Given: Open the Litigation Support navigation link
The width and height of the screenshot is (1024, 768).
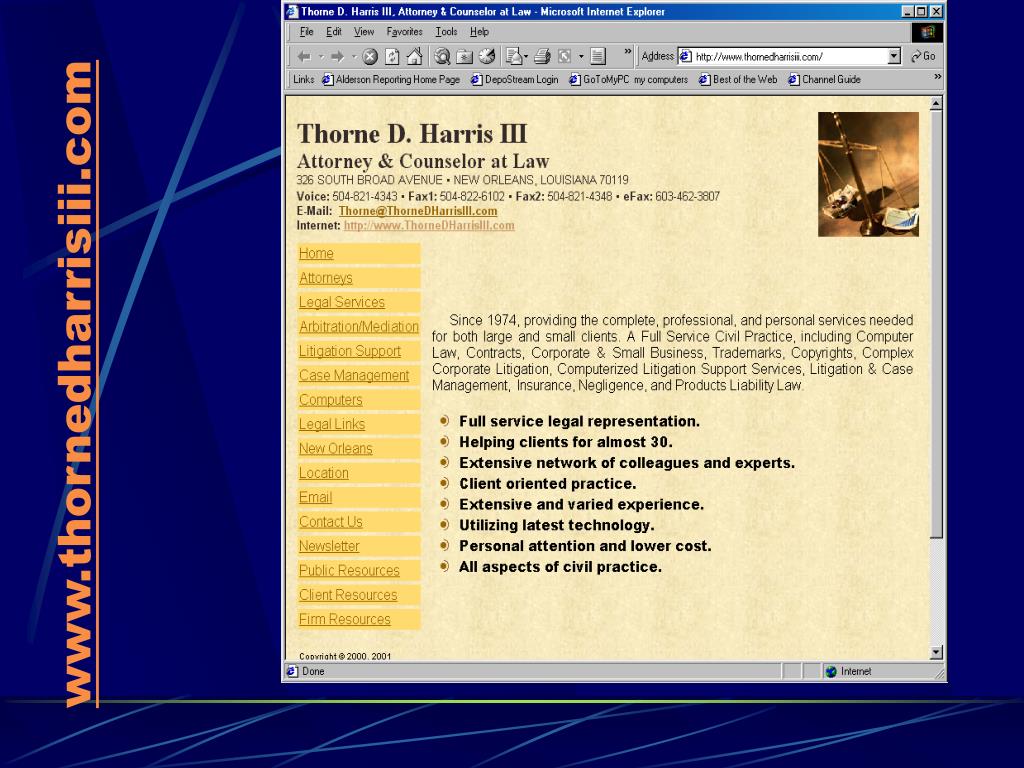Looking at the screenshot, I should (x=350, y=351).
